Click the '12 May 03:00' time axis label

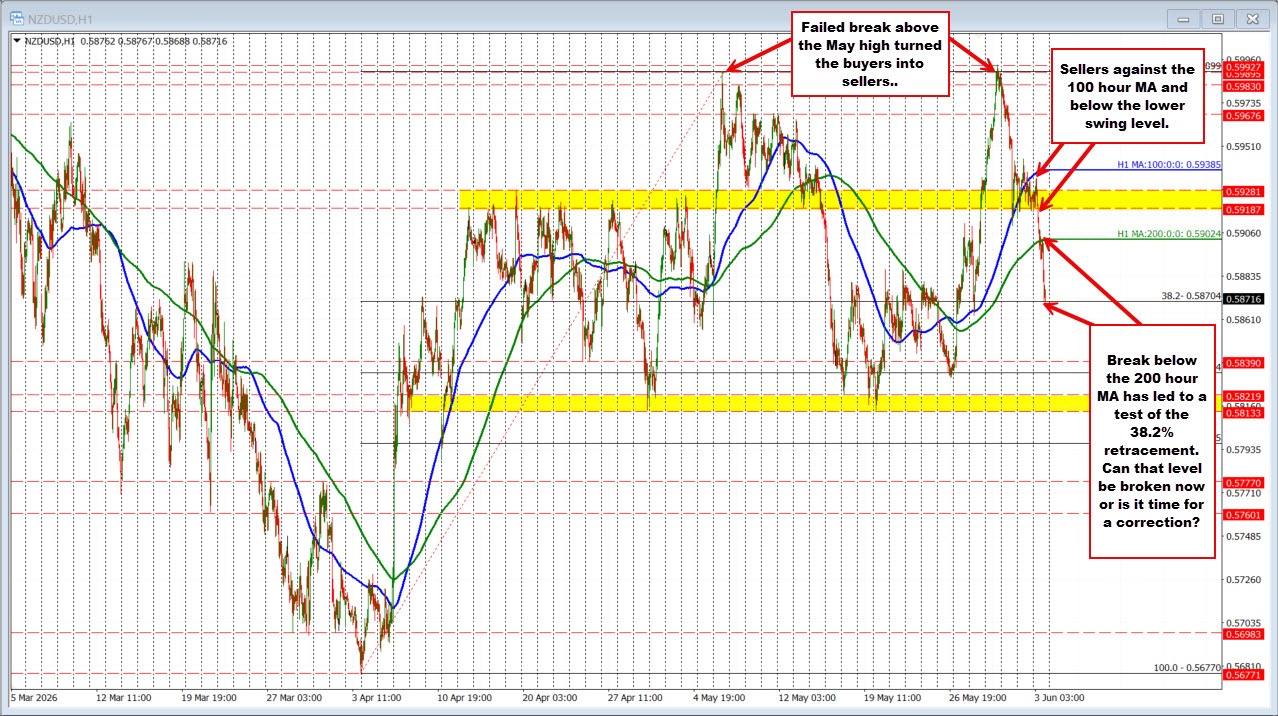(809, 696)
